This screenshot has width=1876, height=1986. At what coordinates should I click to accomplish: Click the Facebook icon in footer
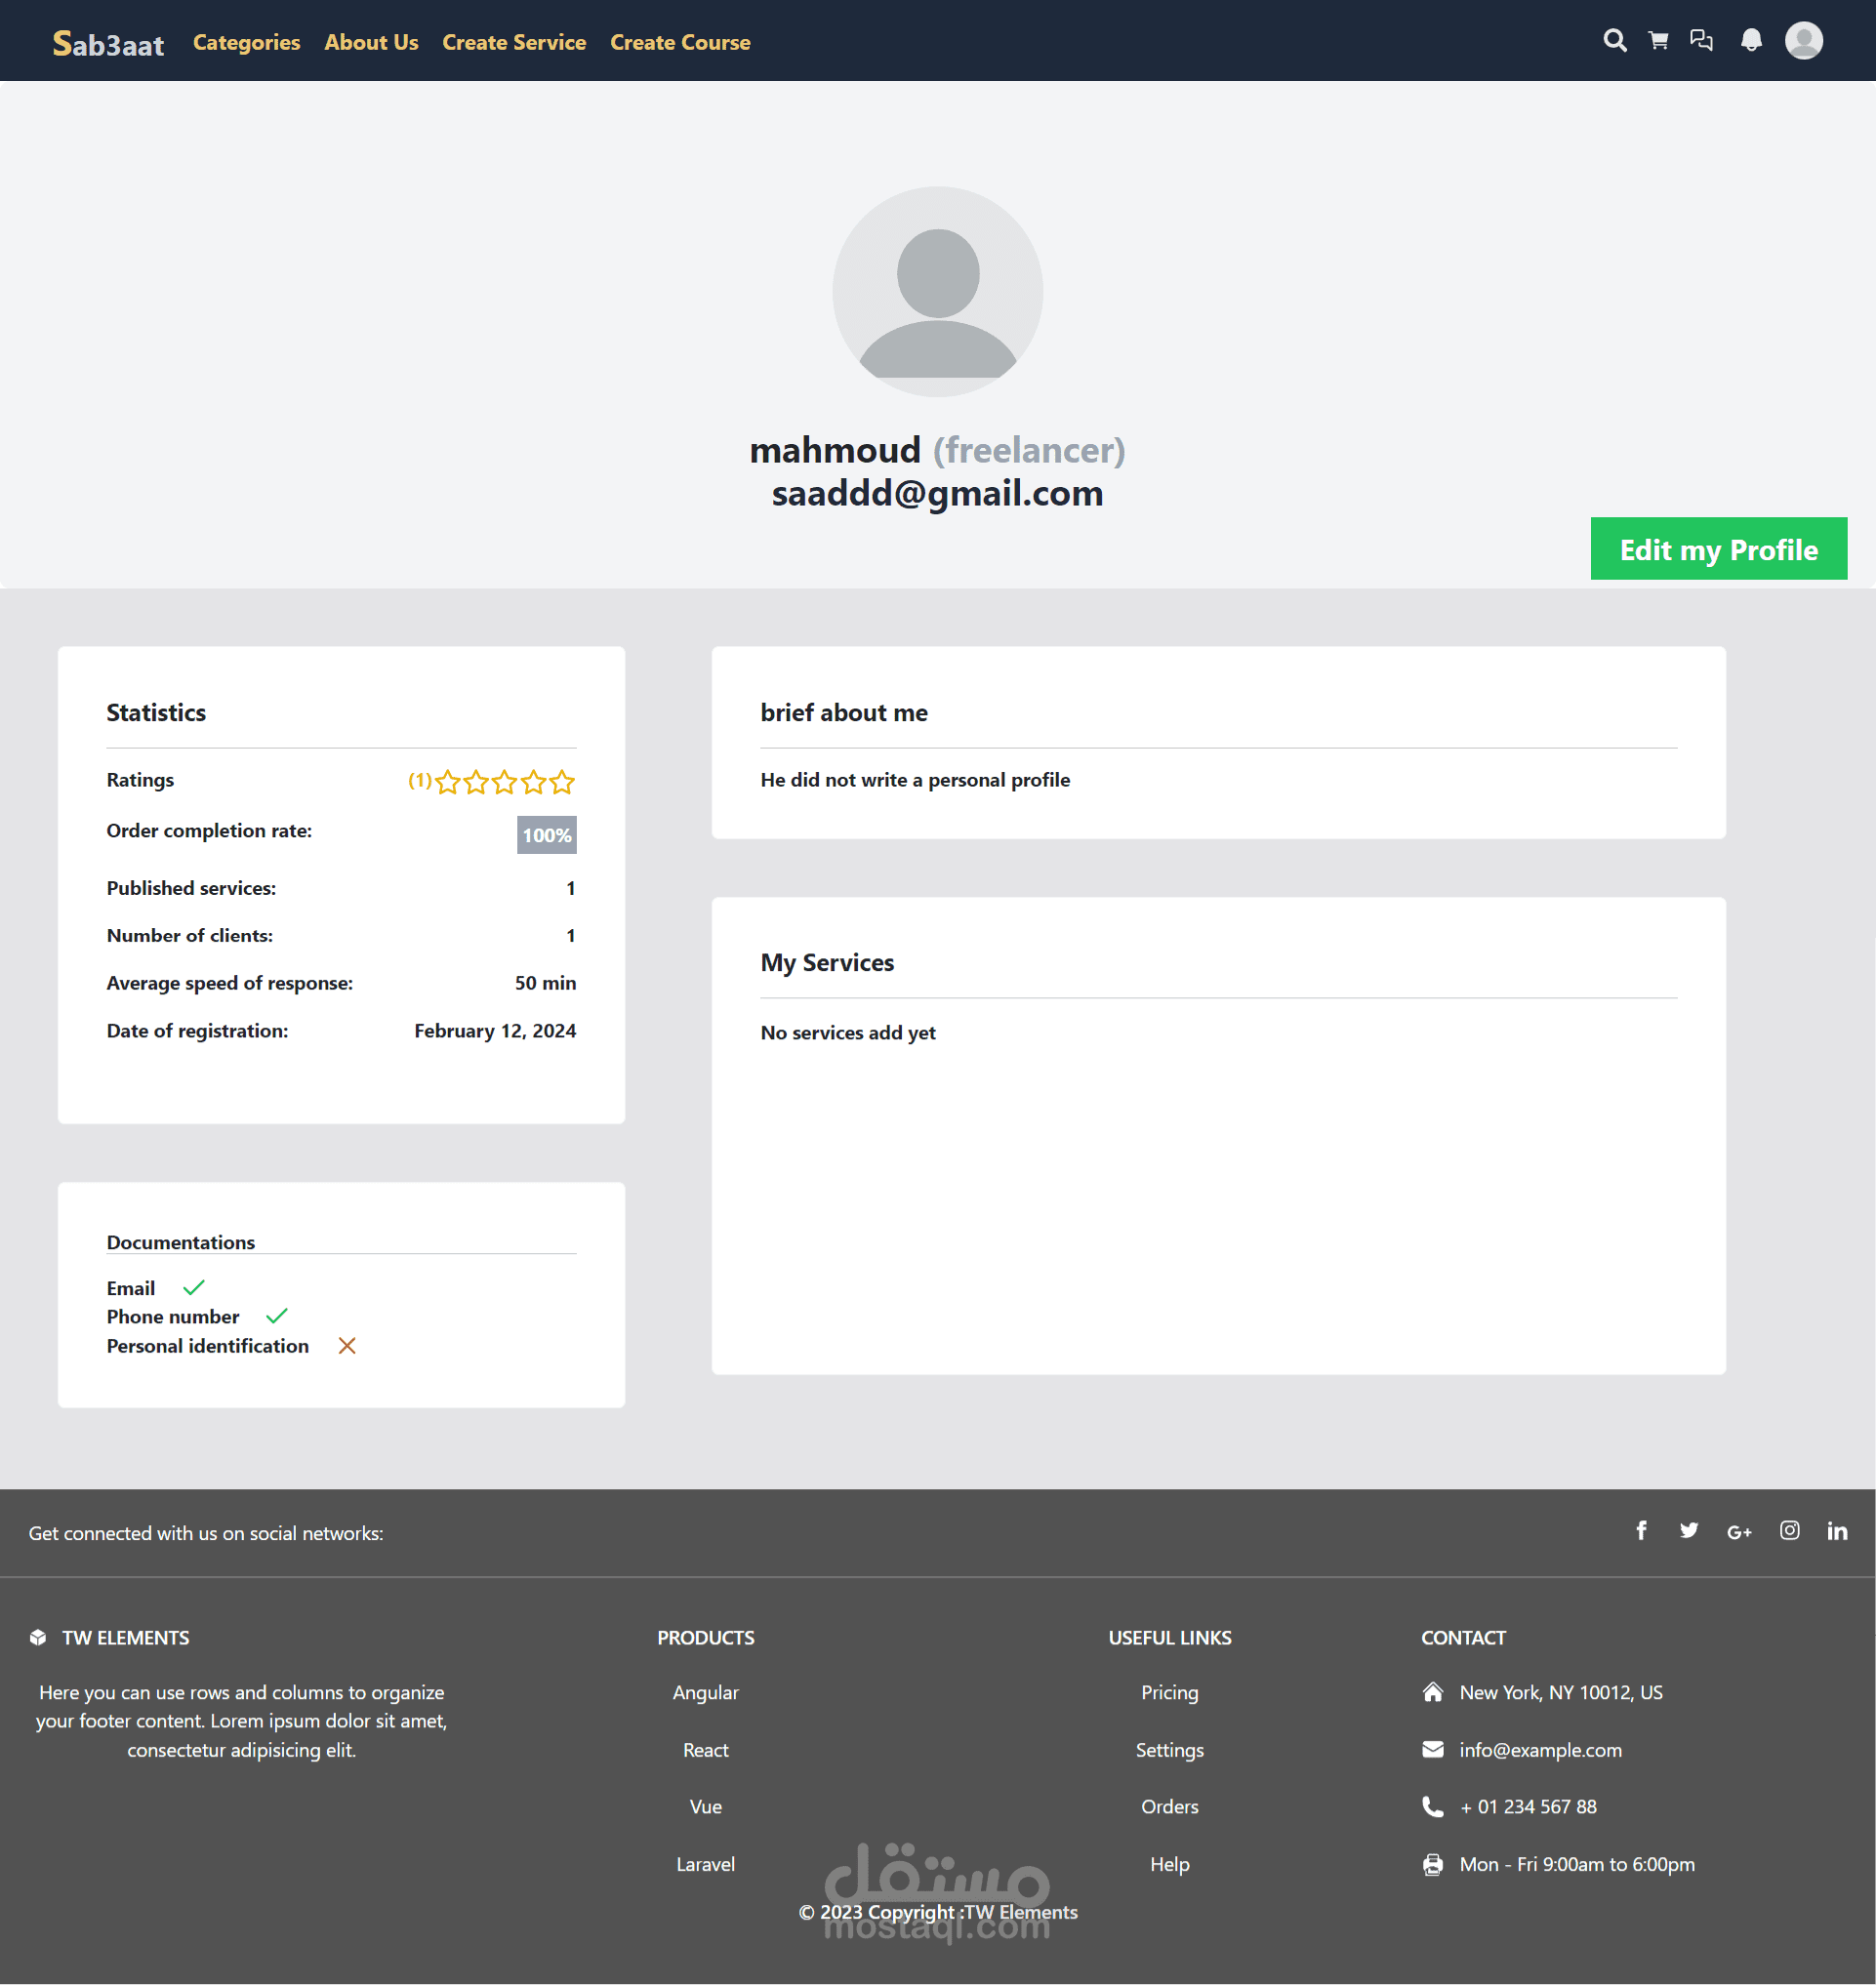1641,1530
